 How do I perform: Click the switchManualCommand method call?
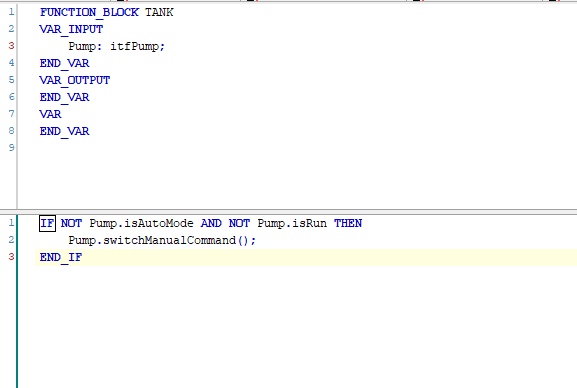point(169,240)
